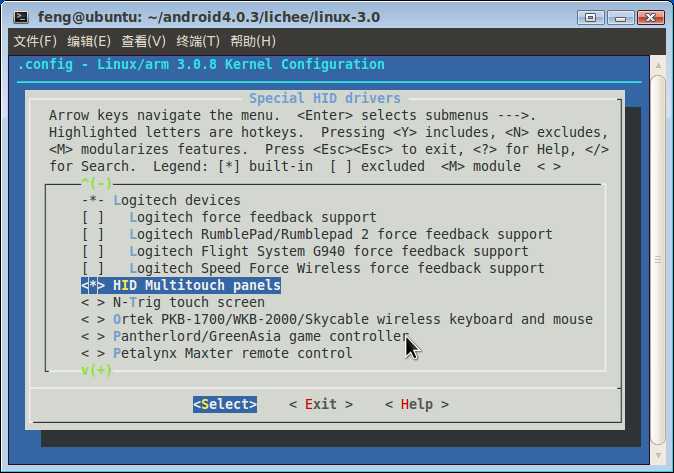The height and width of the screenshot is (473, 674).
Task: Click the HID Multitouch panels label
Action: [x=197, y=286]
